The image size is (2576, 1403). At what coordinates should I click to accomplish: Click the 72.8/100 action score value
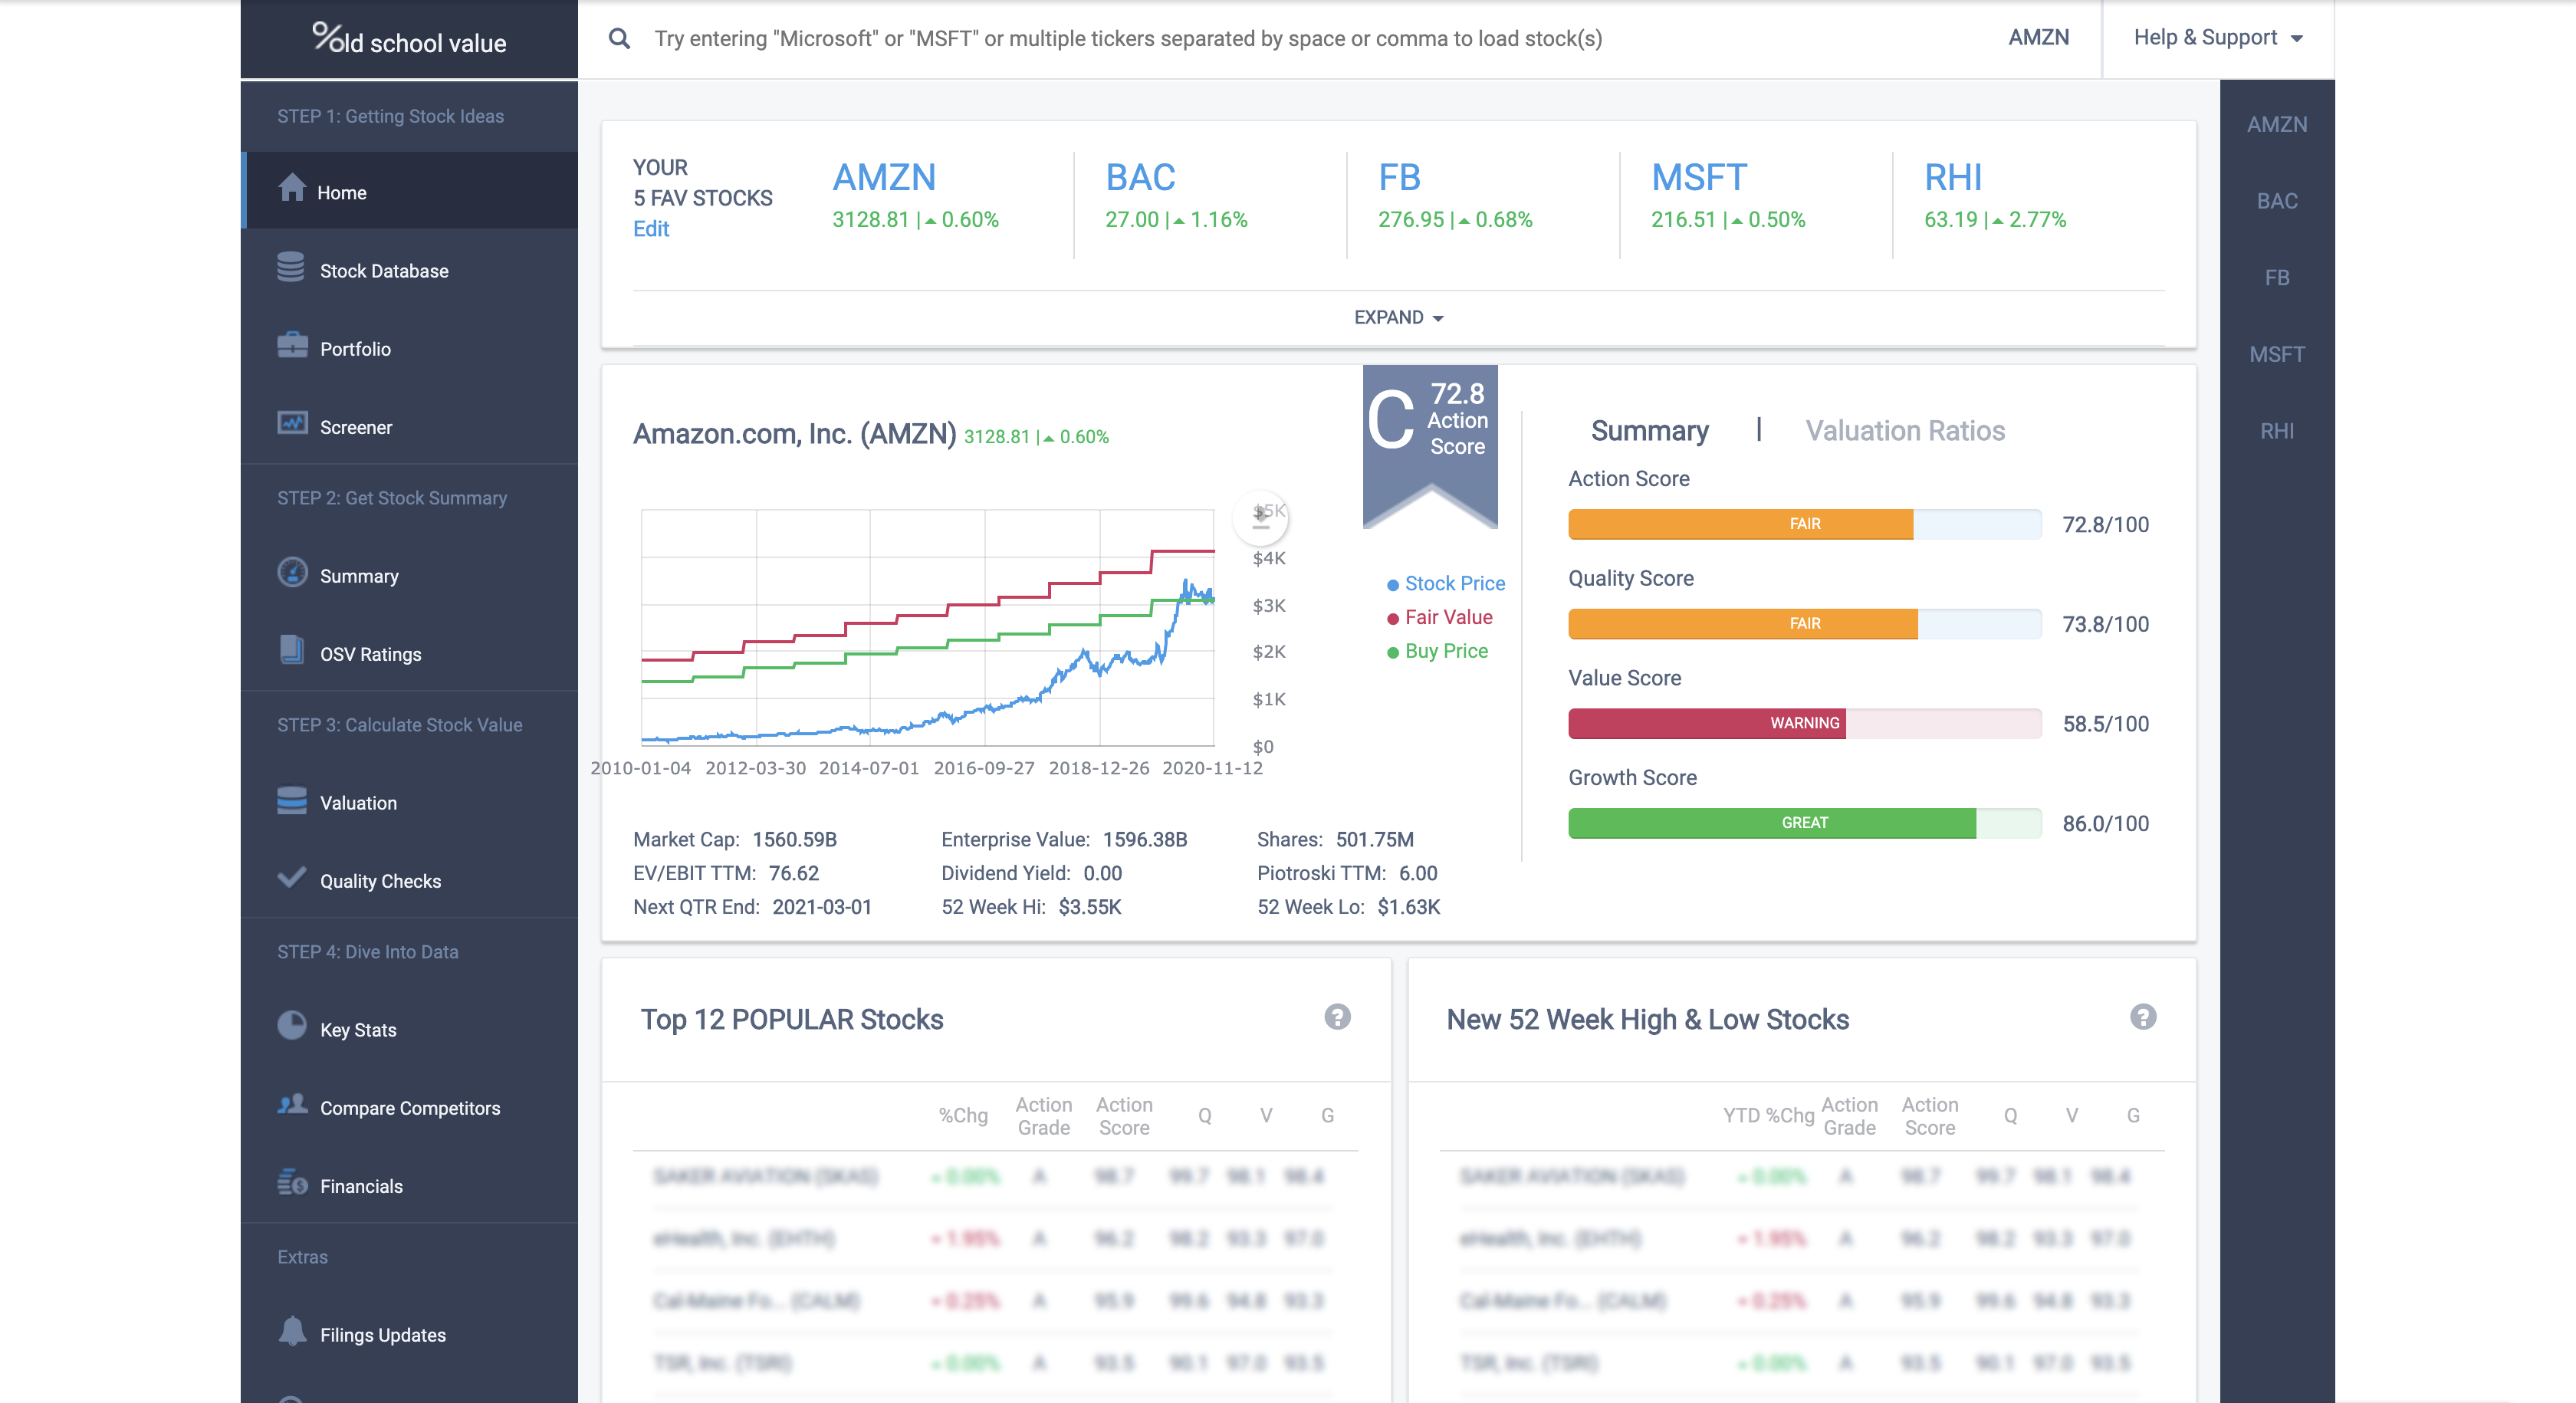2105,524
